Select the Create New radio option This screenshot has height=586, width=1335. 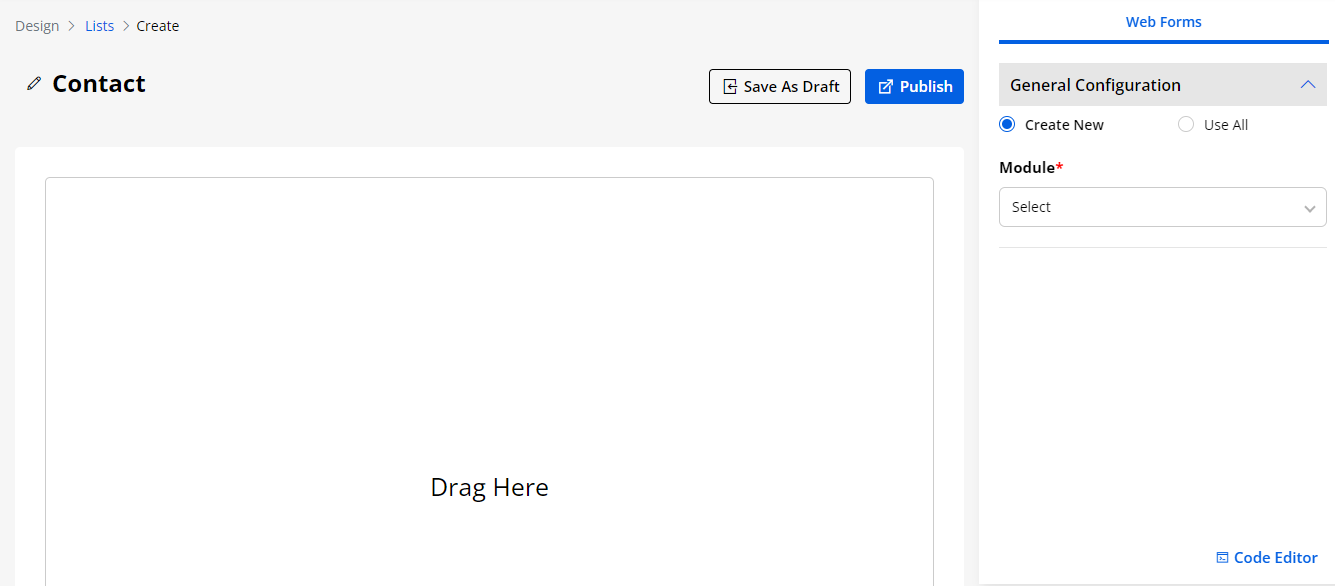point(1007,125)
